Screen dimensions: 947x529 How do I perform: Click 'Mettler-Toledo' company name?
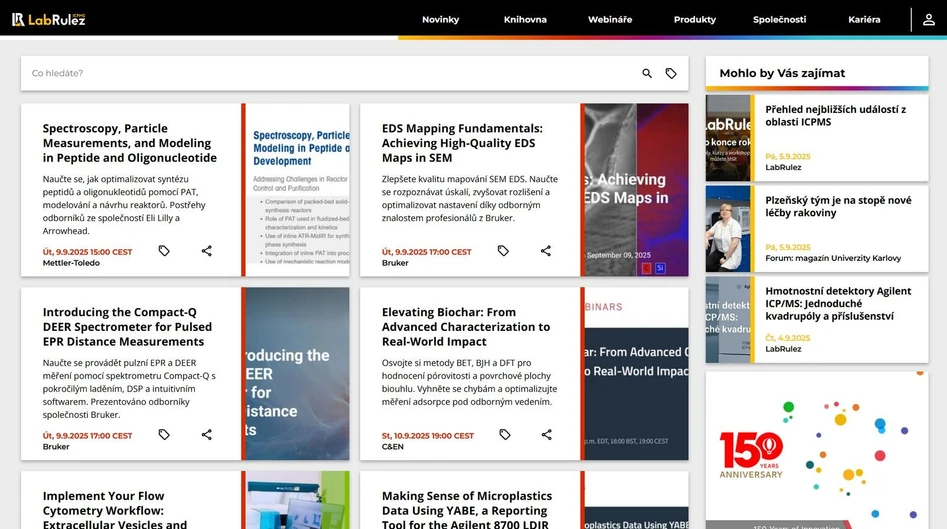pyautogui.click(x=71, y=263)
